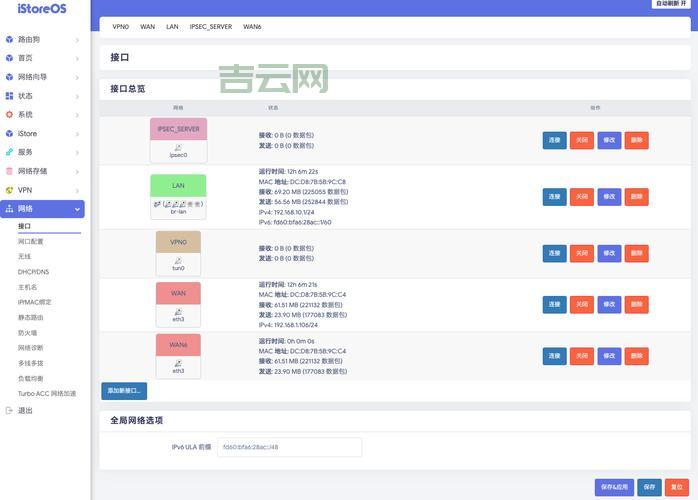The image size is (698, 500).
Task: Click 修改 for the WAN interface row
Action: click(609, 305)
